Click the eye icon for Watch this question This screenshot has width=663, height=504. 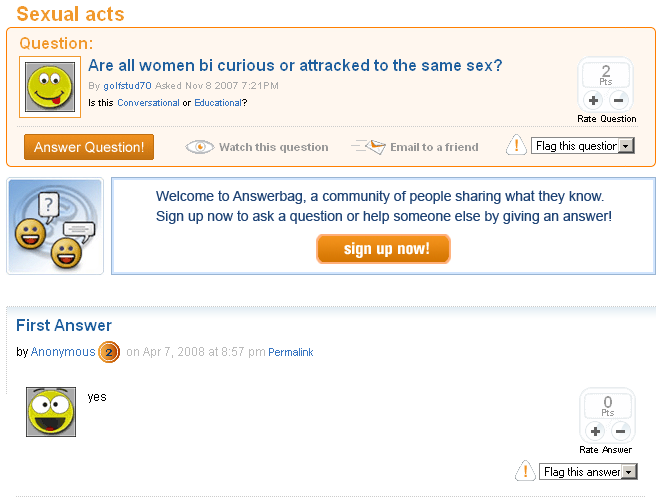pos(200,147)
